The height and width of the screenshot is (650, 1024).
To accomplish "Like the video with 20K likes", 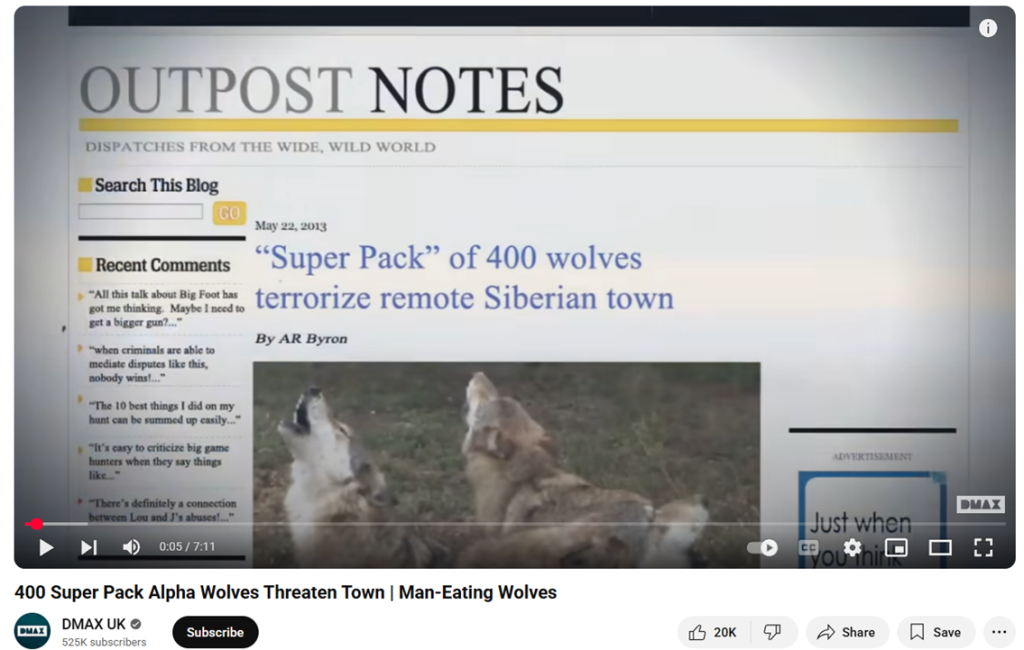I will (x=713, y=632).
